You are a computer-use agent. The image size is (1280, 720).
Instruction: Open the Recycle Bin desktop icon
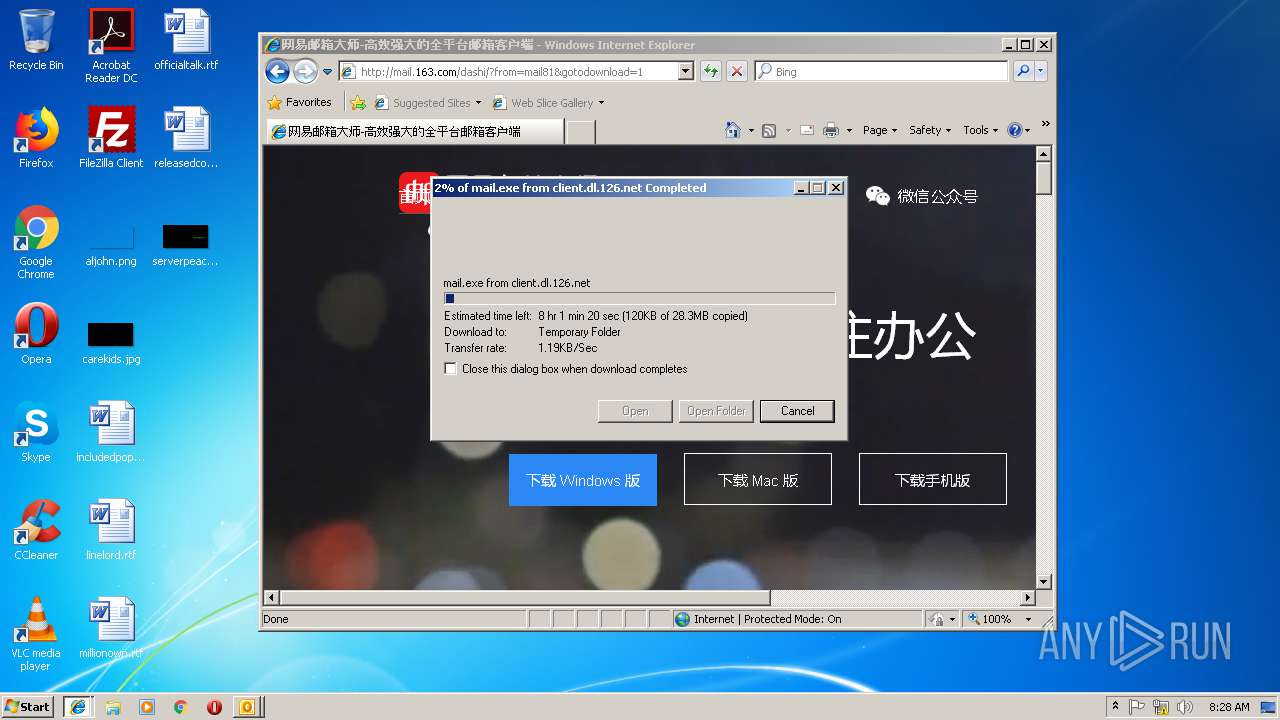point(36,40)
